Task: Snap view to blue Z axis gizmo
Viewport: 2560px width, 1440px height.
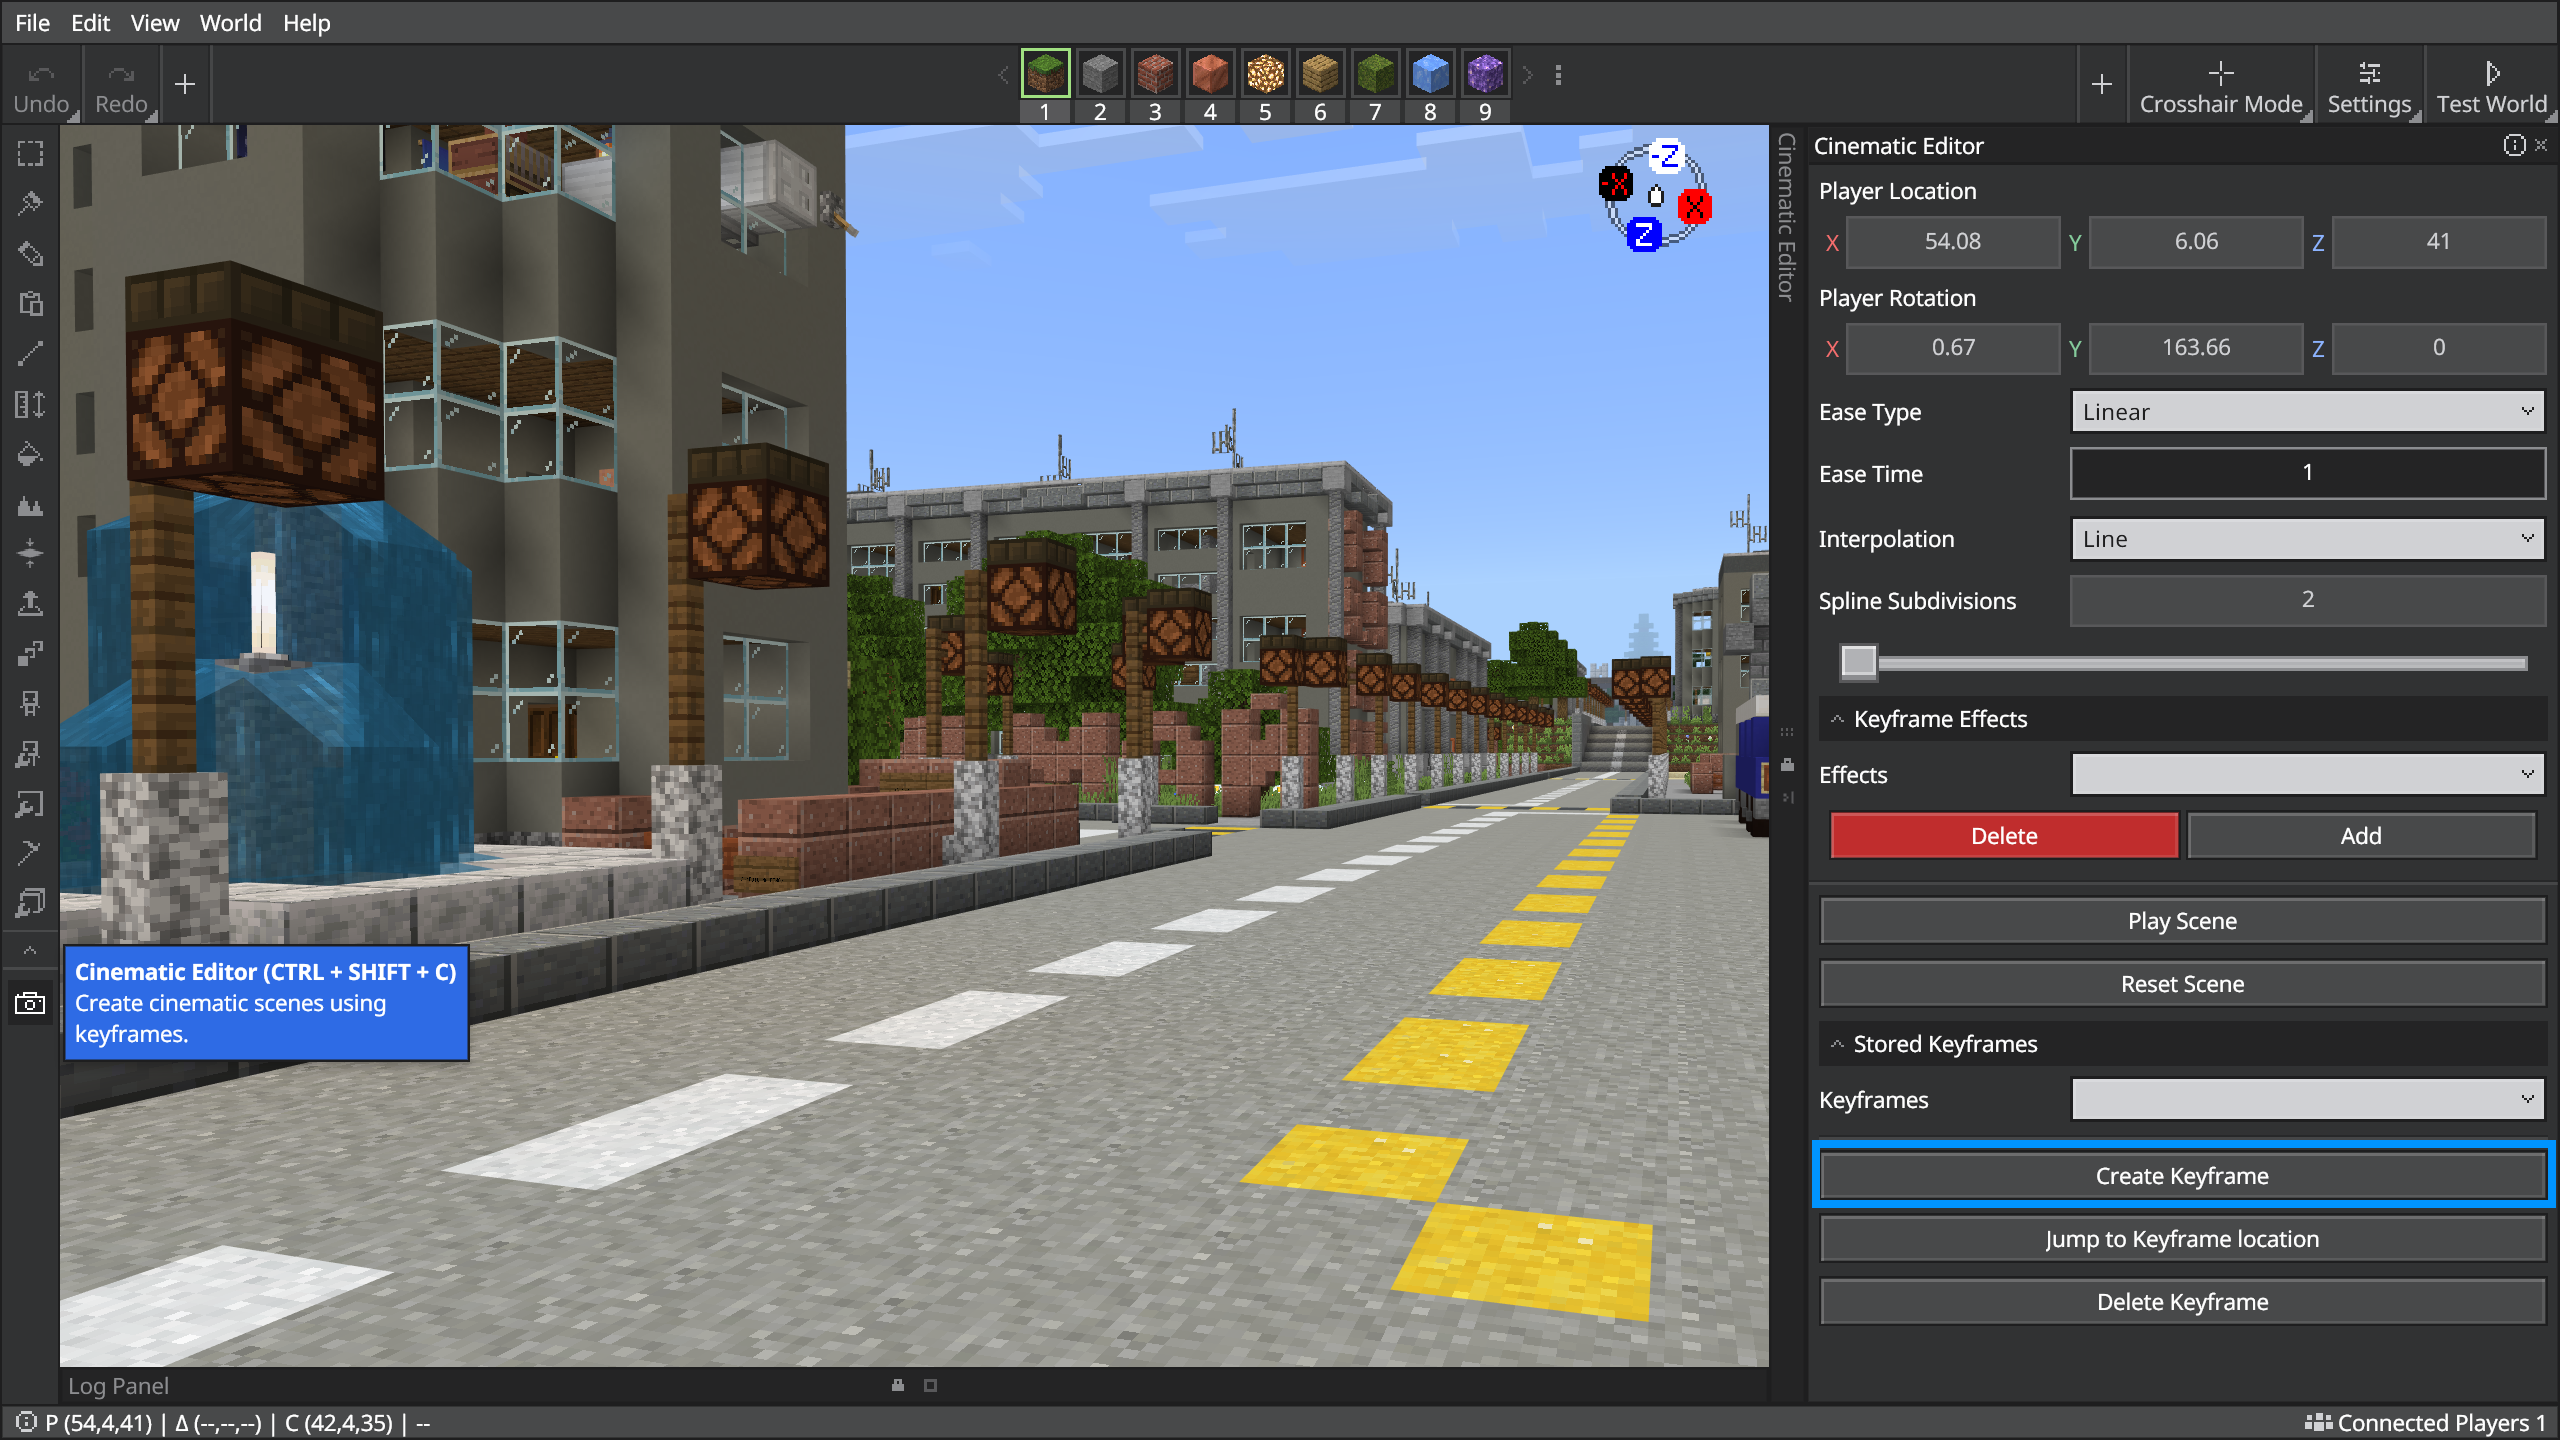Action: (x=1643, y=235)
